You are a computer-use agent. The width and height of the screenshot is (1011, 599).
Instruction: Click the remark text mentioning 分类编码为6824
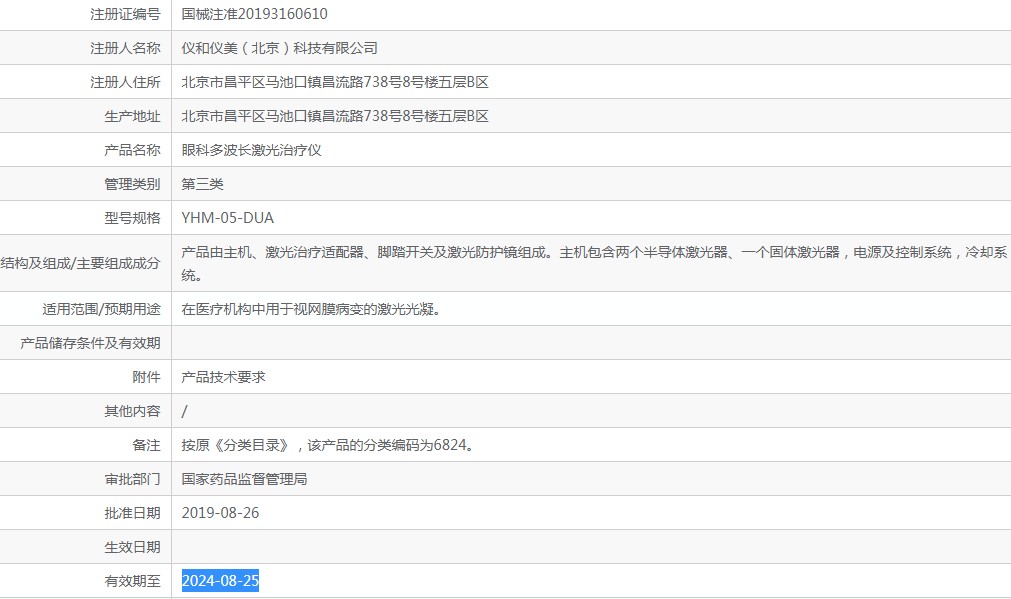point(329,446)
